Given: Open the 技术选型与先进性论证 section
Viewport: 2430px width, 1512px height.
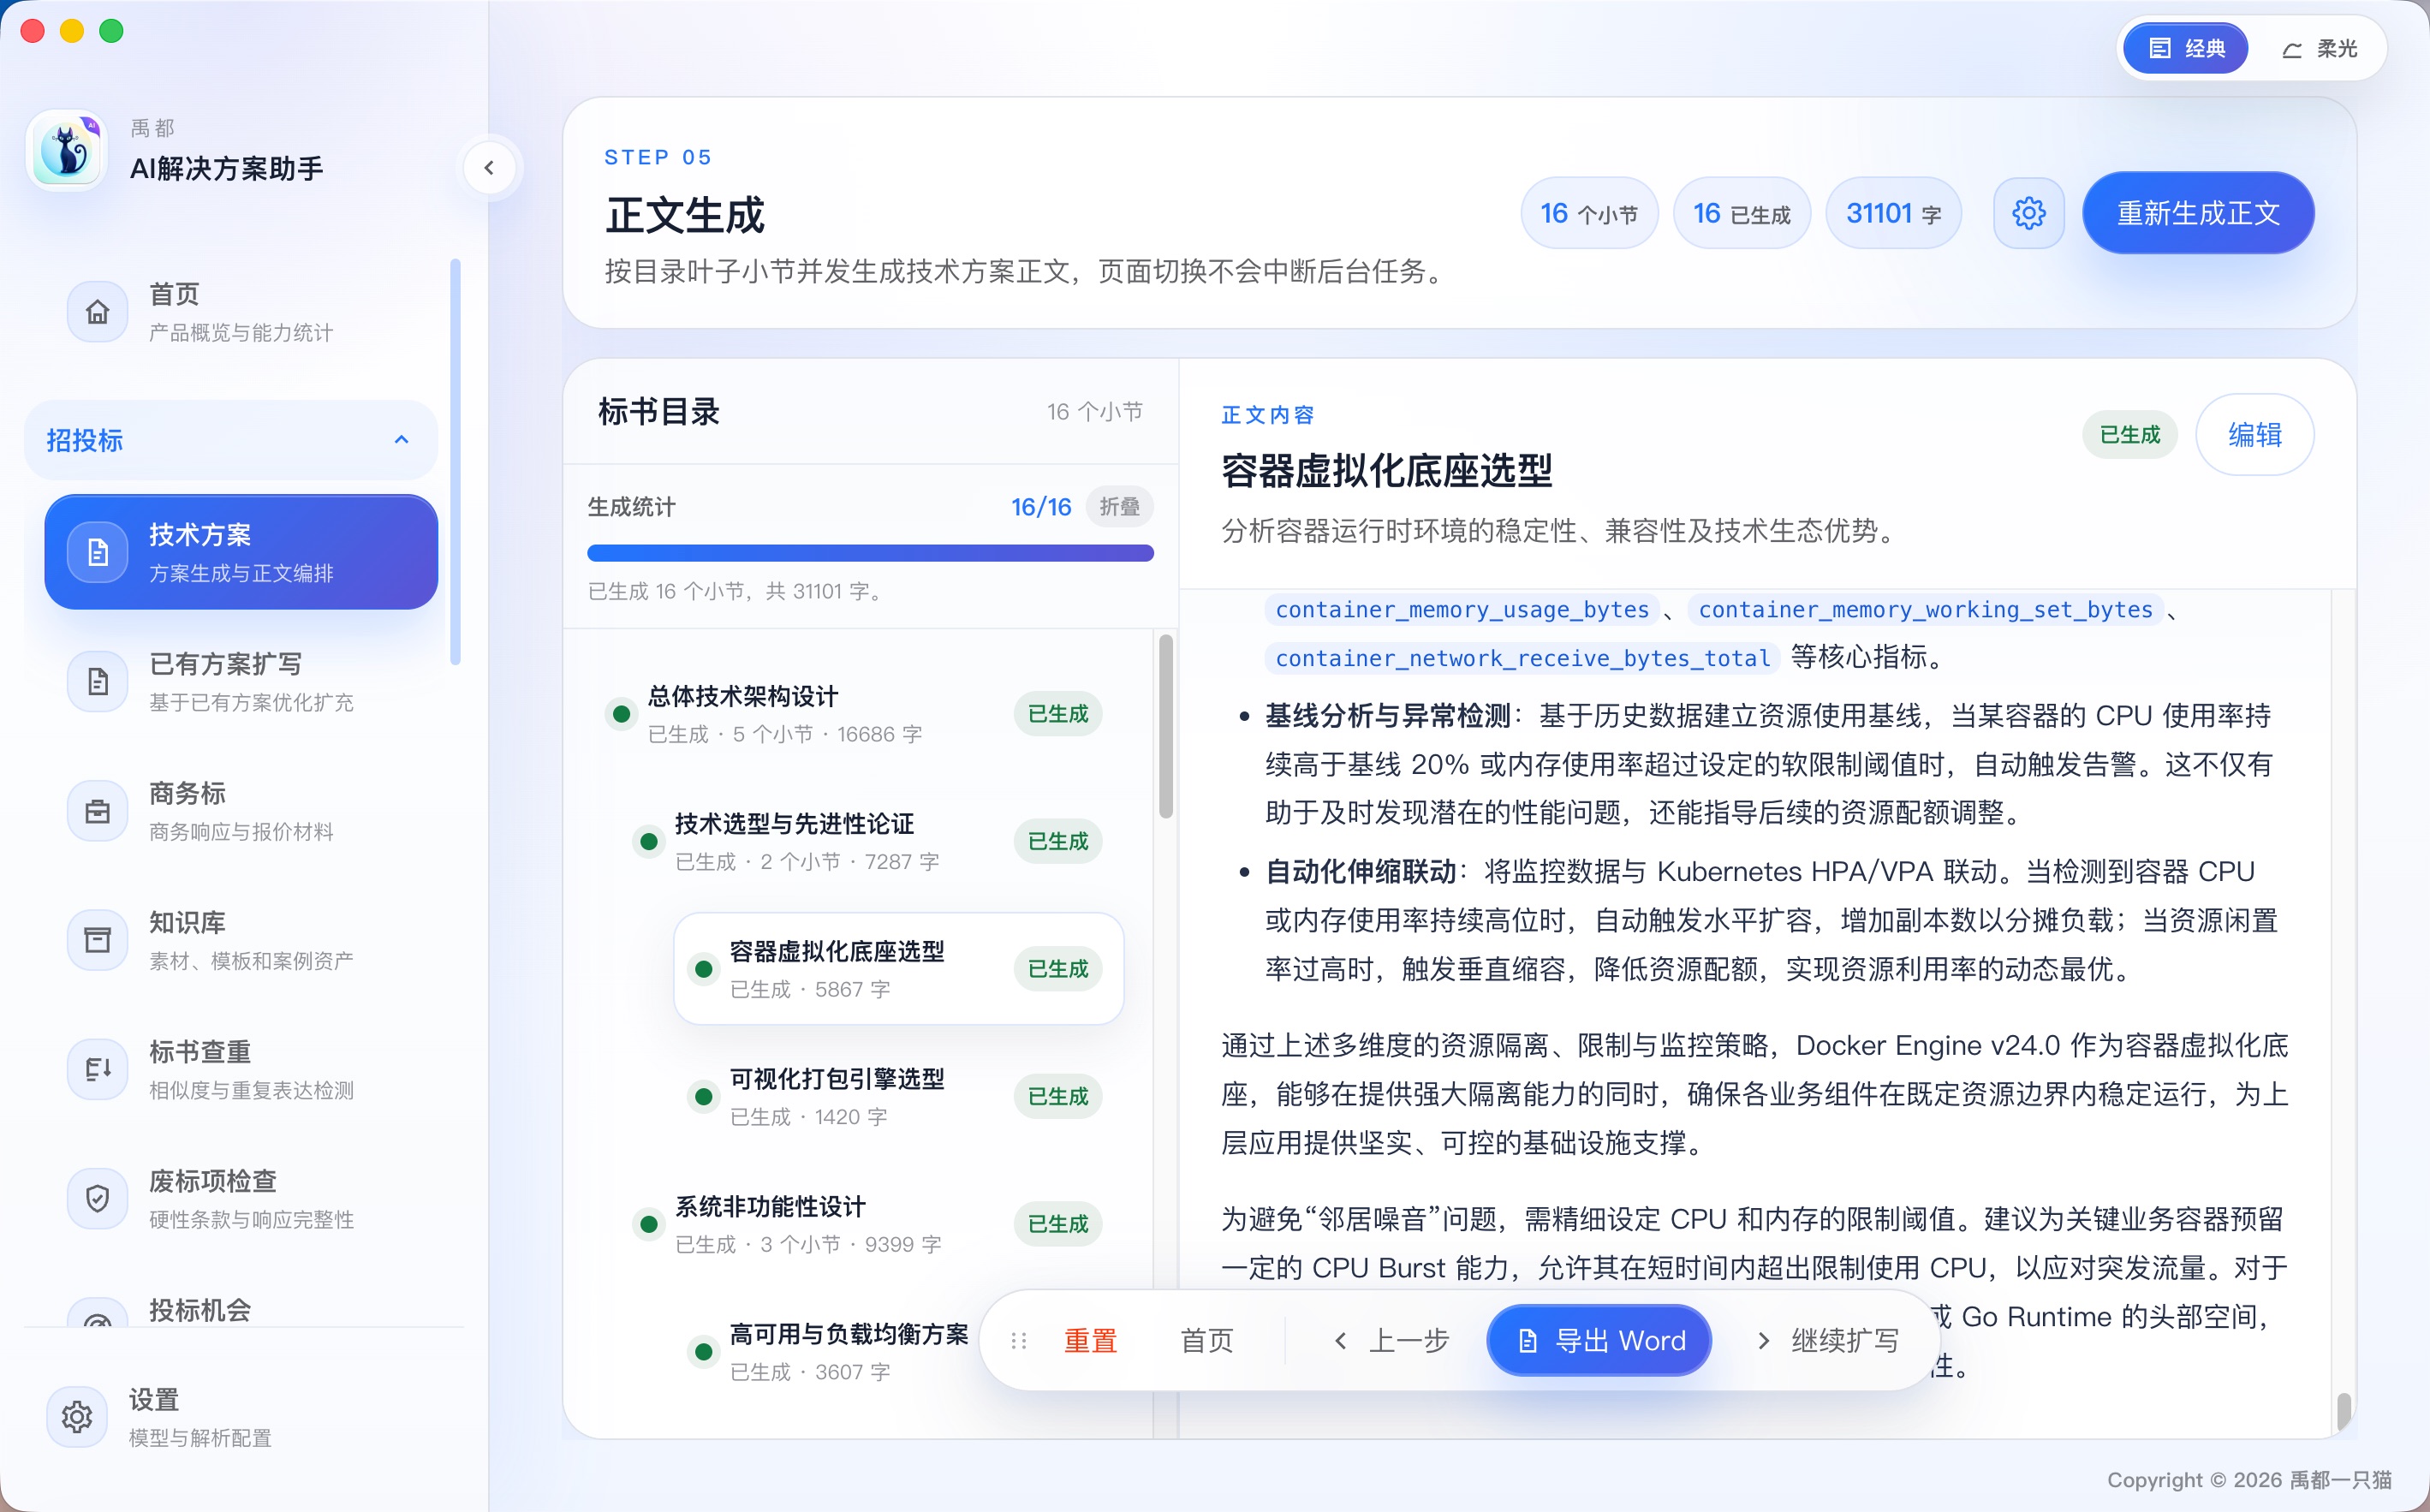Looking at the screenshot, I should [x=871, y=842].
